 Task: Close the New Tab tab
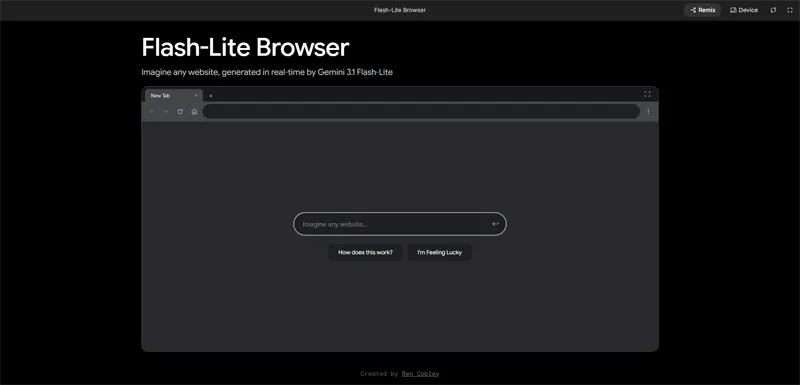(x=196, y=95)
